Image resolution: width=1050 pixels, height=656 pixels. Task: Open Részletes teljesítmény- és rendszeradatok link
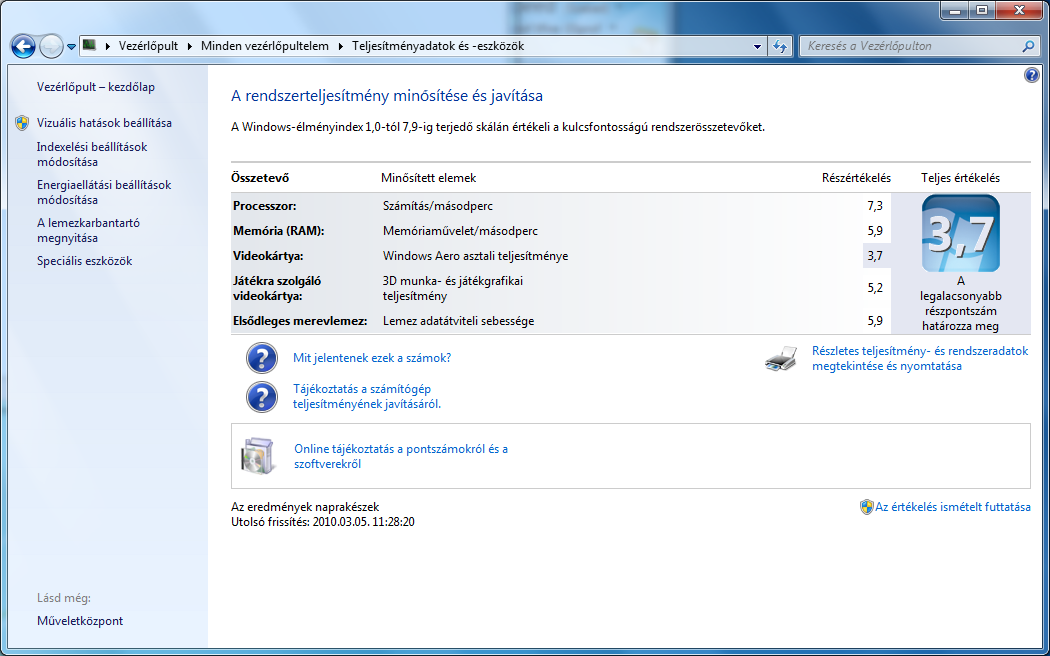920,358
